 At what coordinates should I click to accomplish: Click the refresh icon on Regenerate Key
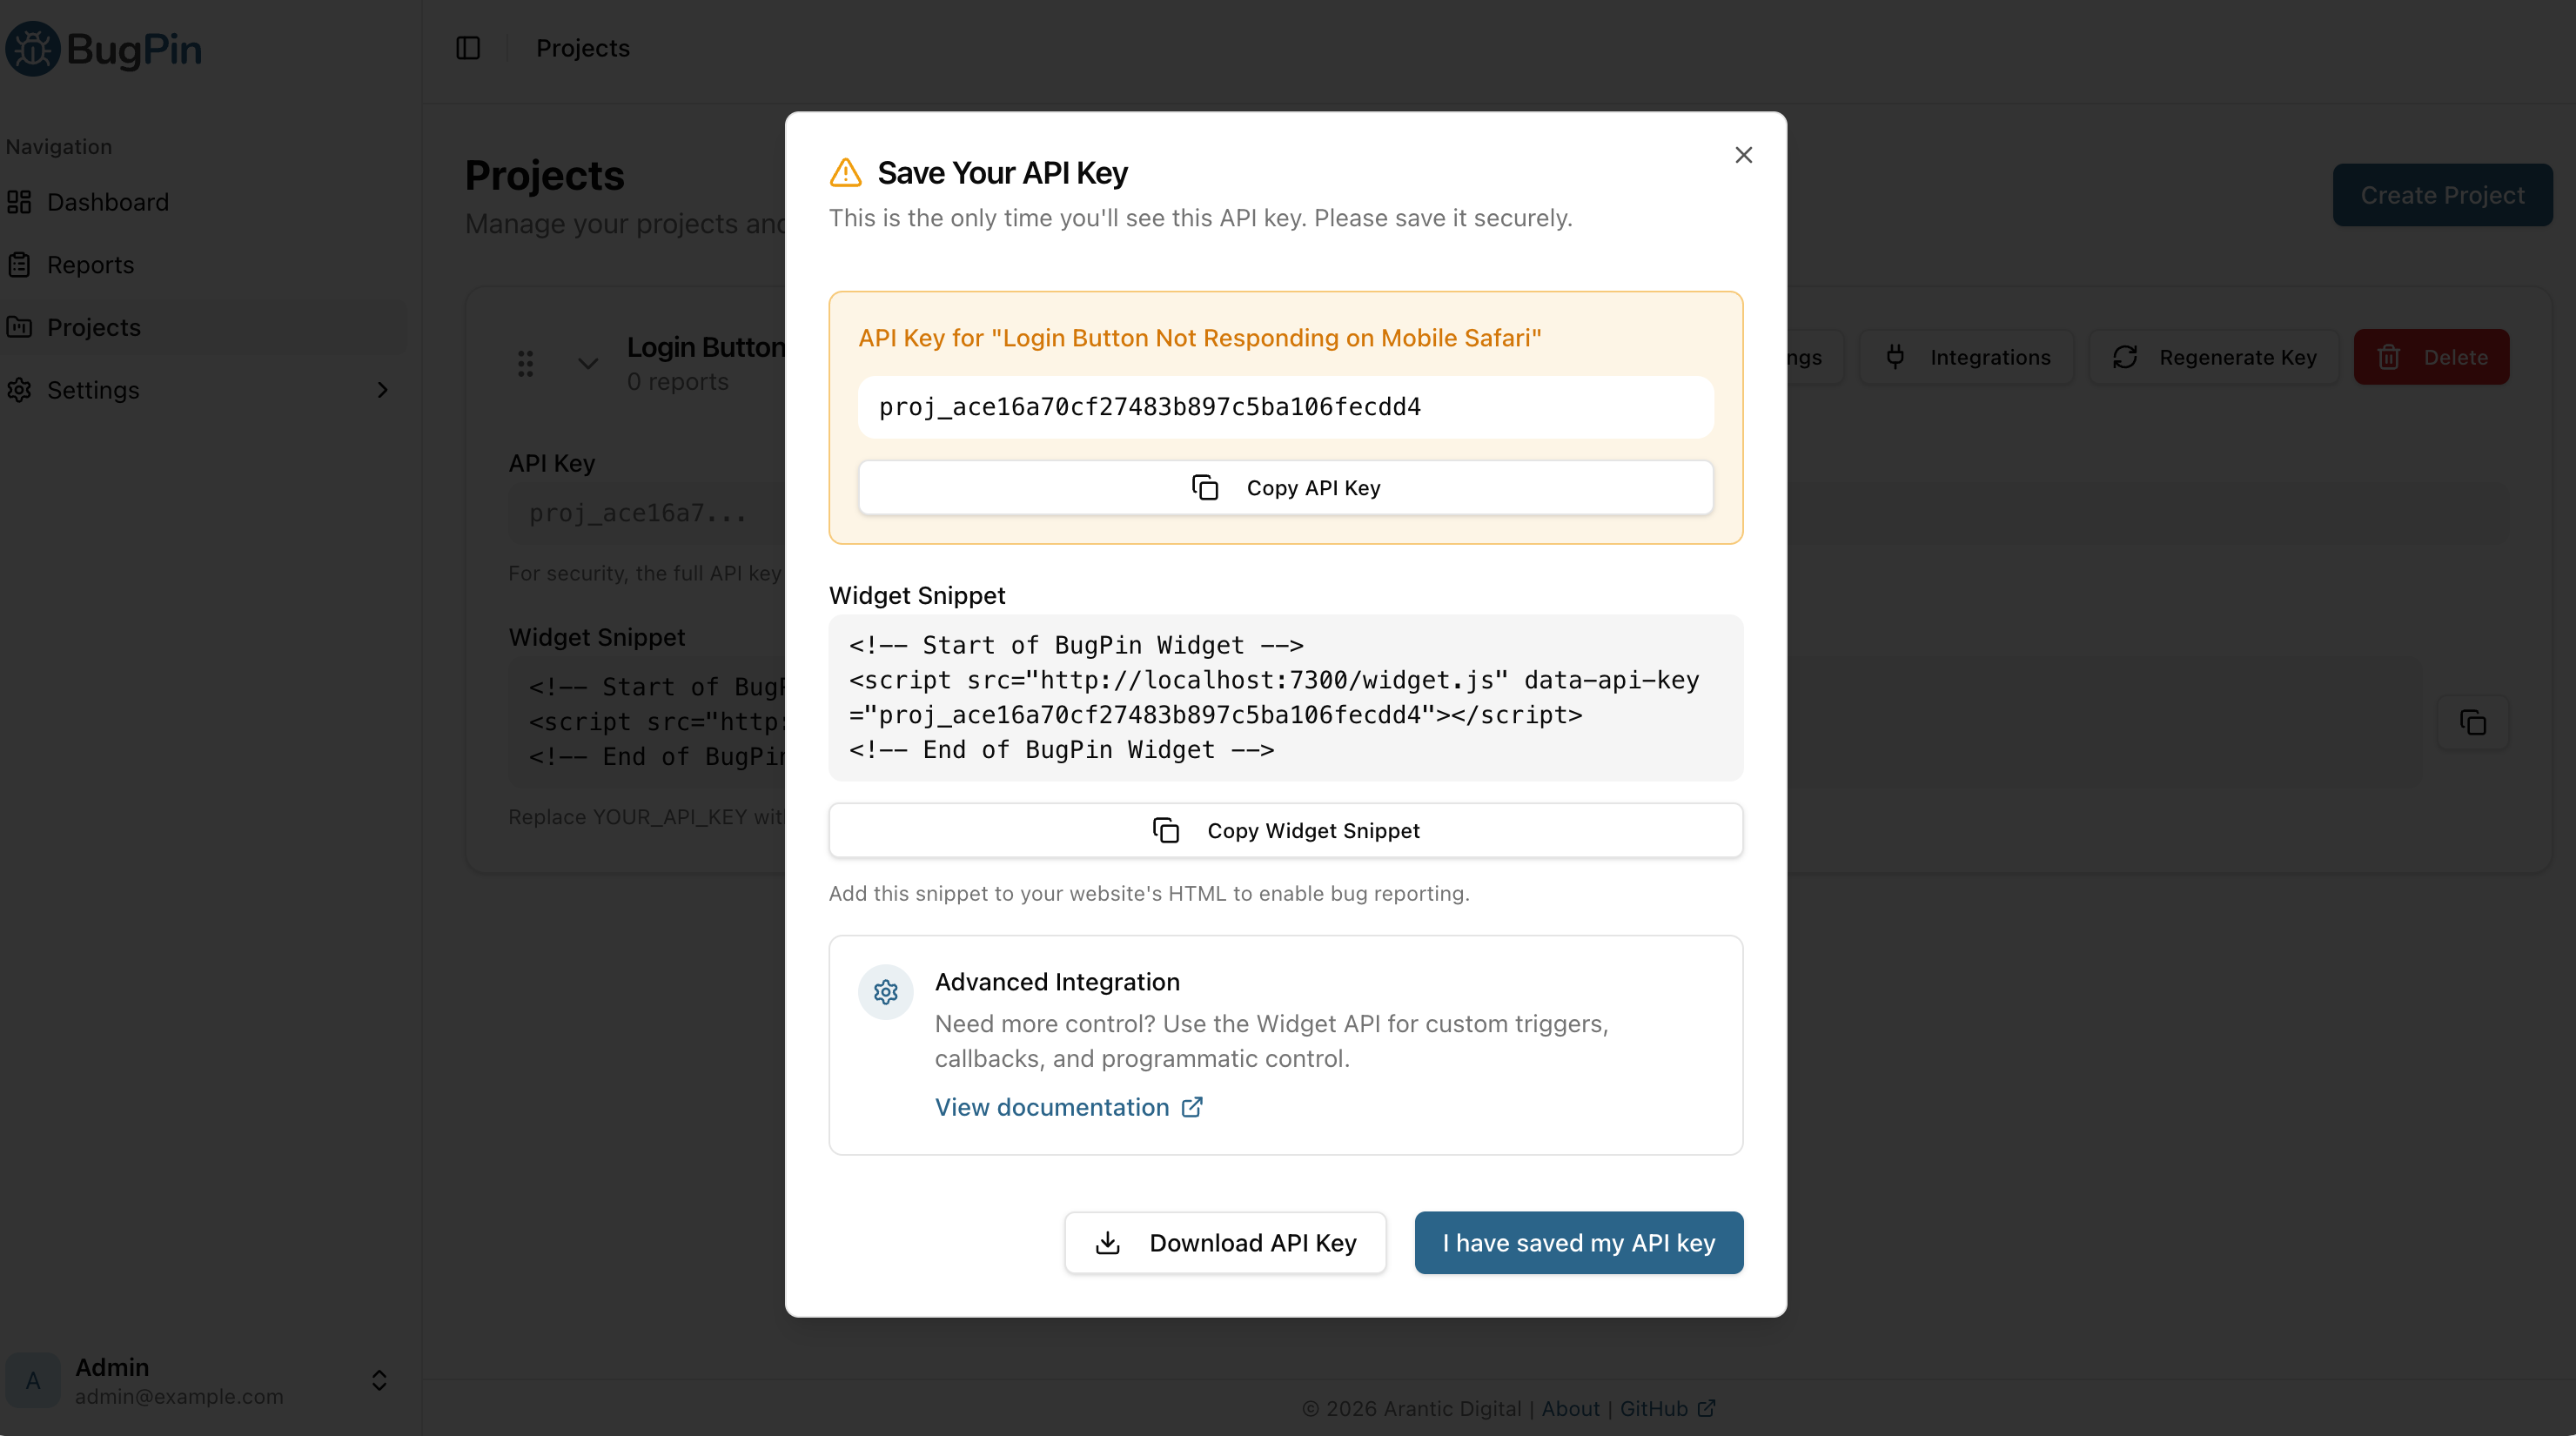pos(2126,357)
